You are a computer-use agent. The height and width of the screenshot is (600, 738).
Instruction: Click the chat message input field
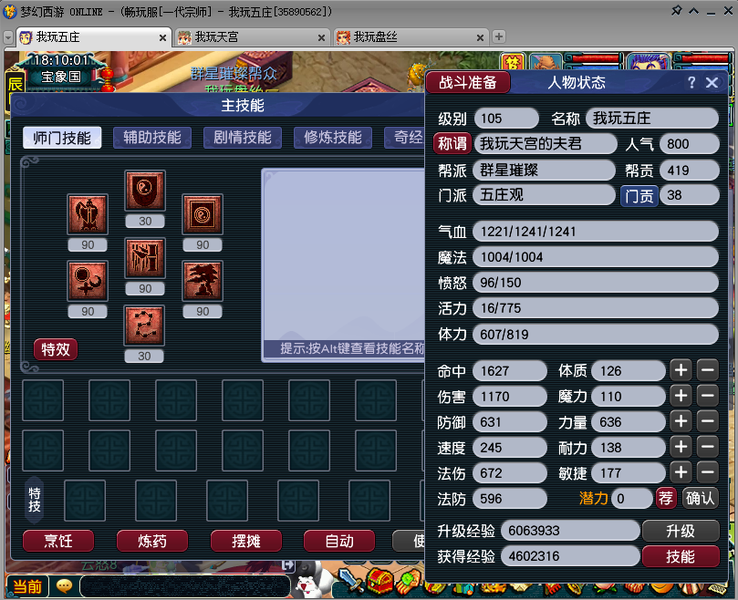(185, 587)
